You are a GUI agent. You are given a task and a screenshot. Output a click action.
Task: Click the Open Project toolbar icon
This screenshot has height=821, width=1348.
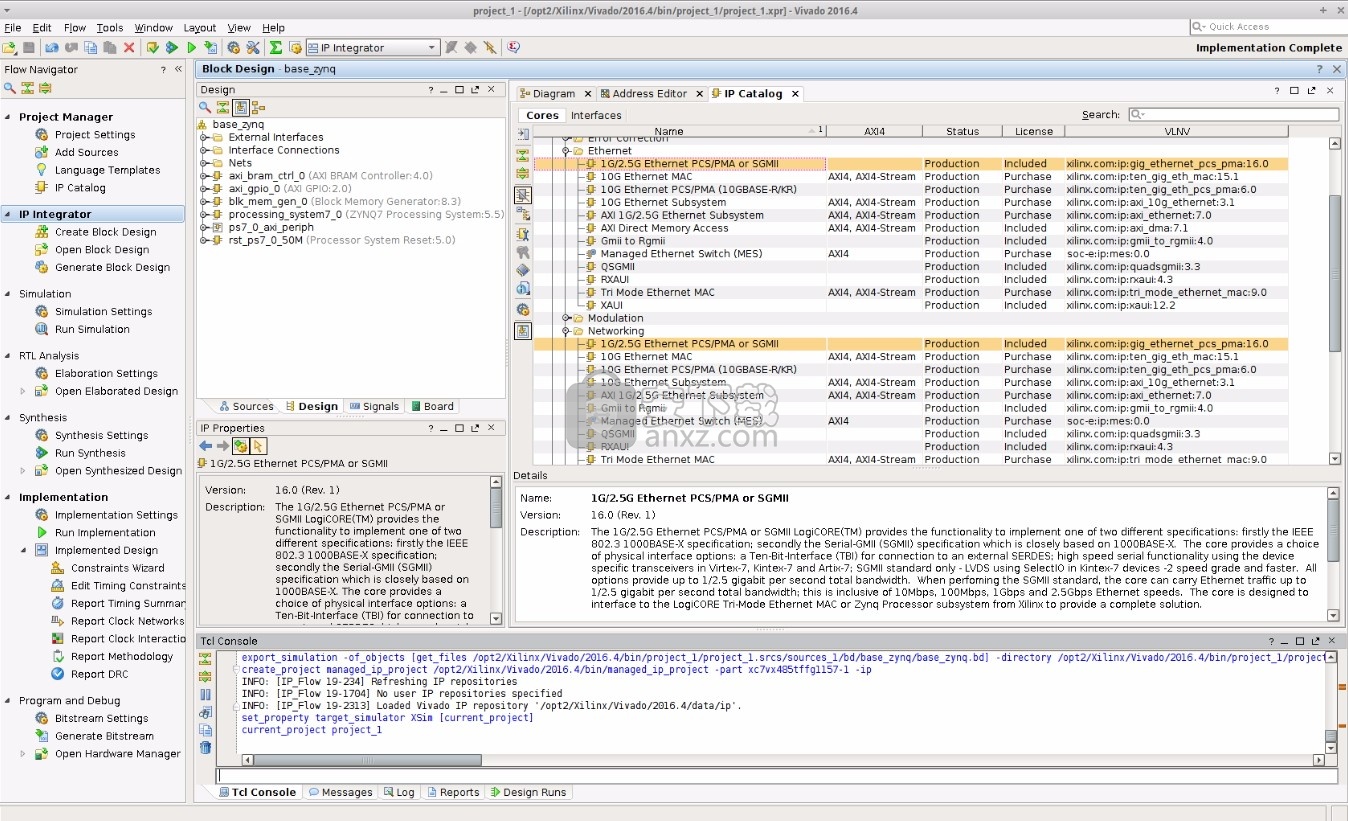click(x=9, y=47)
